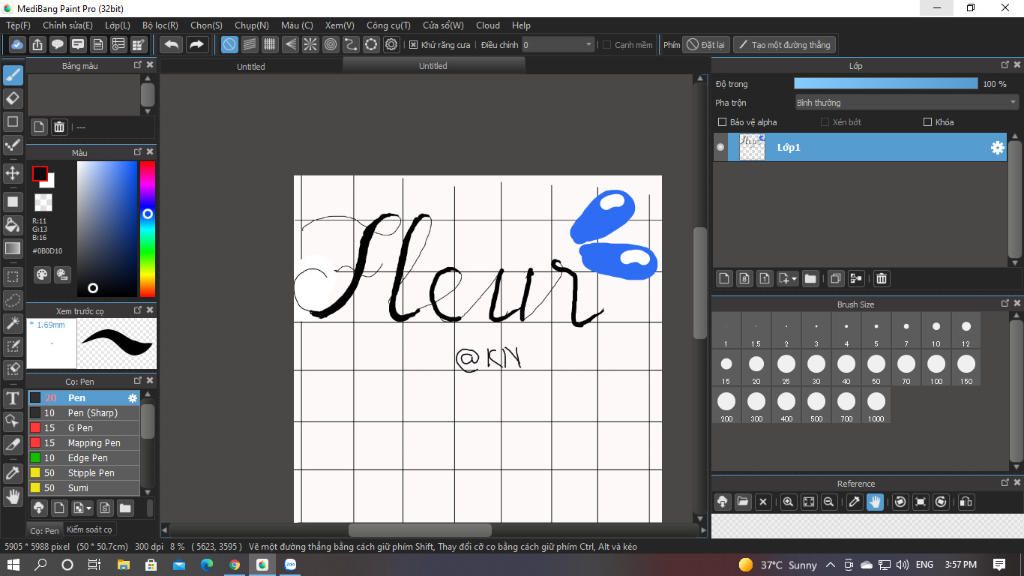Switch to Kiểm soát cọ tab
Screen dimensions: 1024x576
pos(89,530)
